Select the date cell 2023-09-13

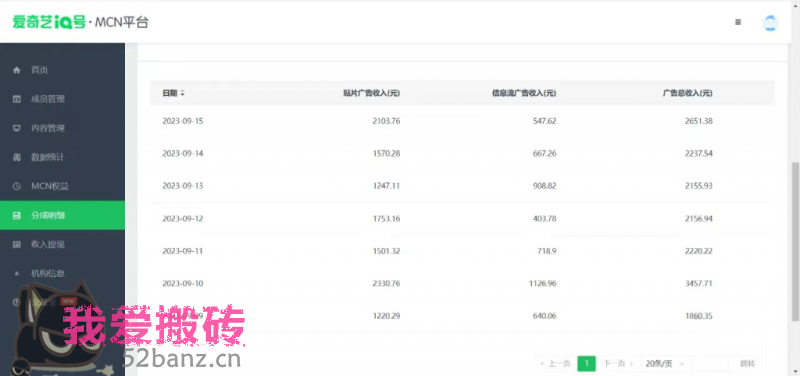click(x=183, y=186)
